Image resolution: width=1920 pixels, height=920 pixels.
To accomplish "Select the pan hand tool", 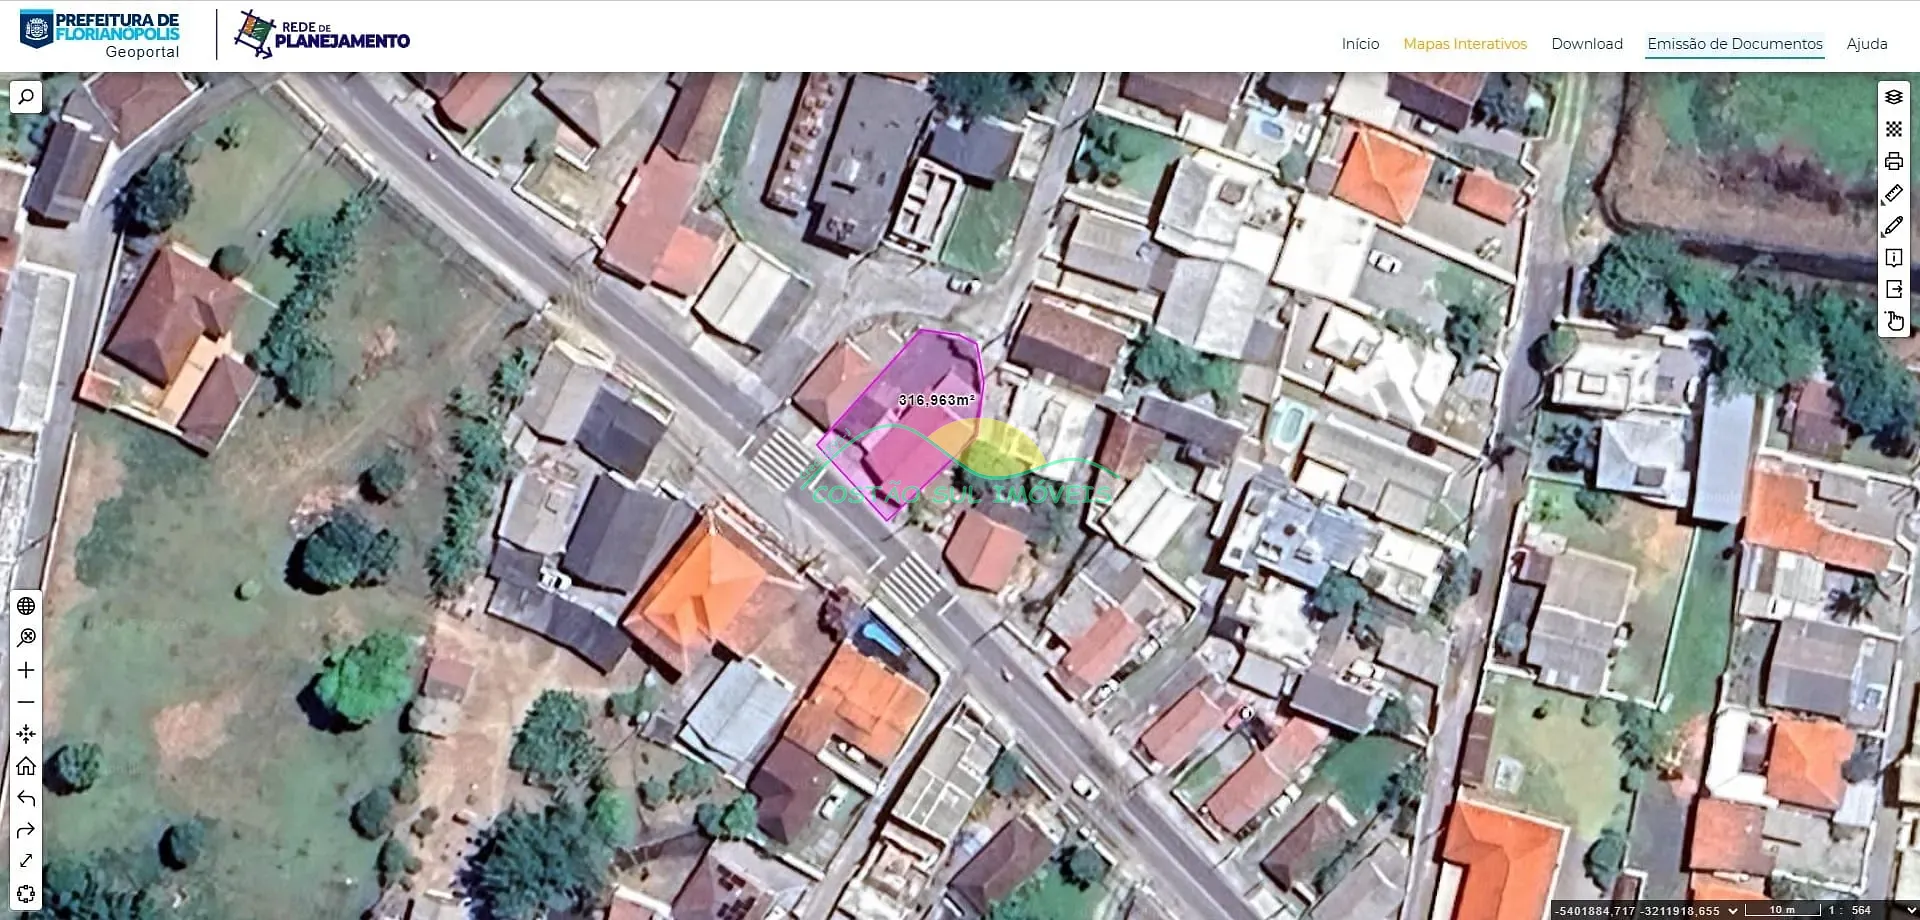I will tap(1894, 321).
